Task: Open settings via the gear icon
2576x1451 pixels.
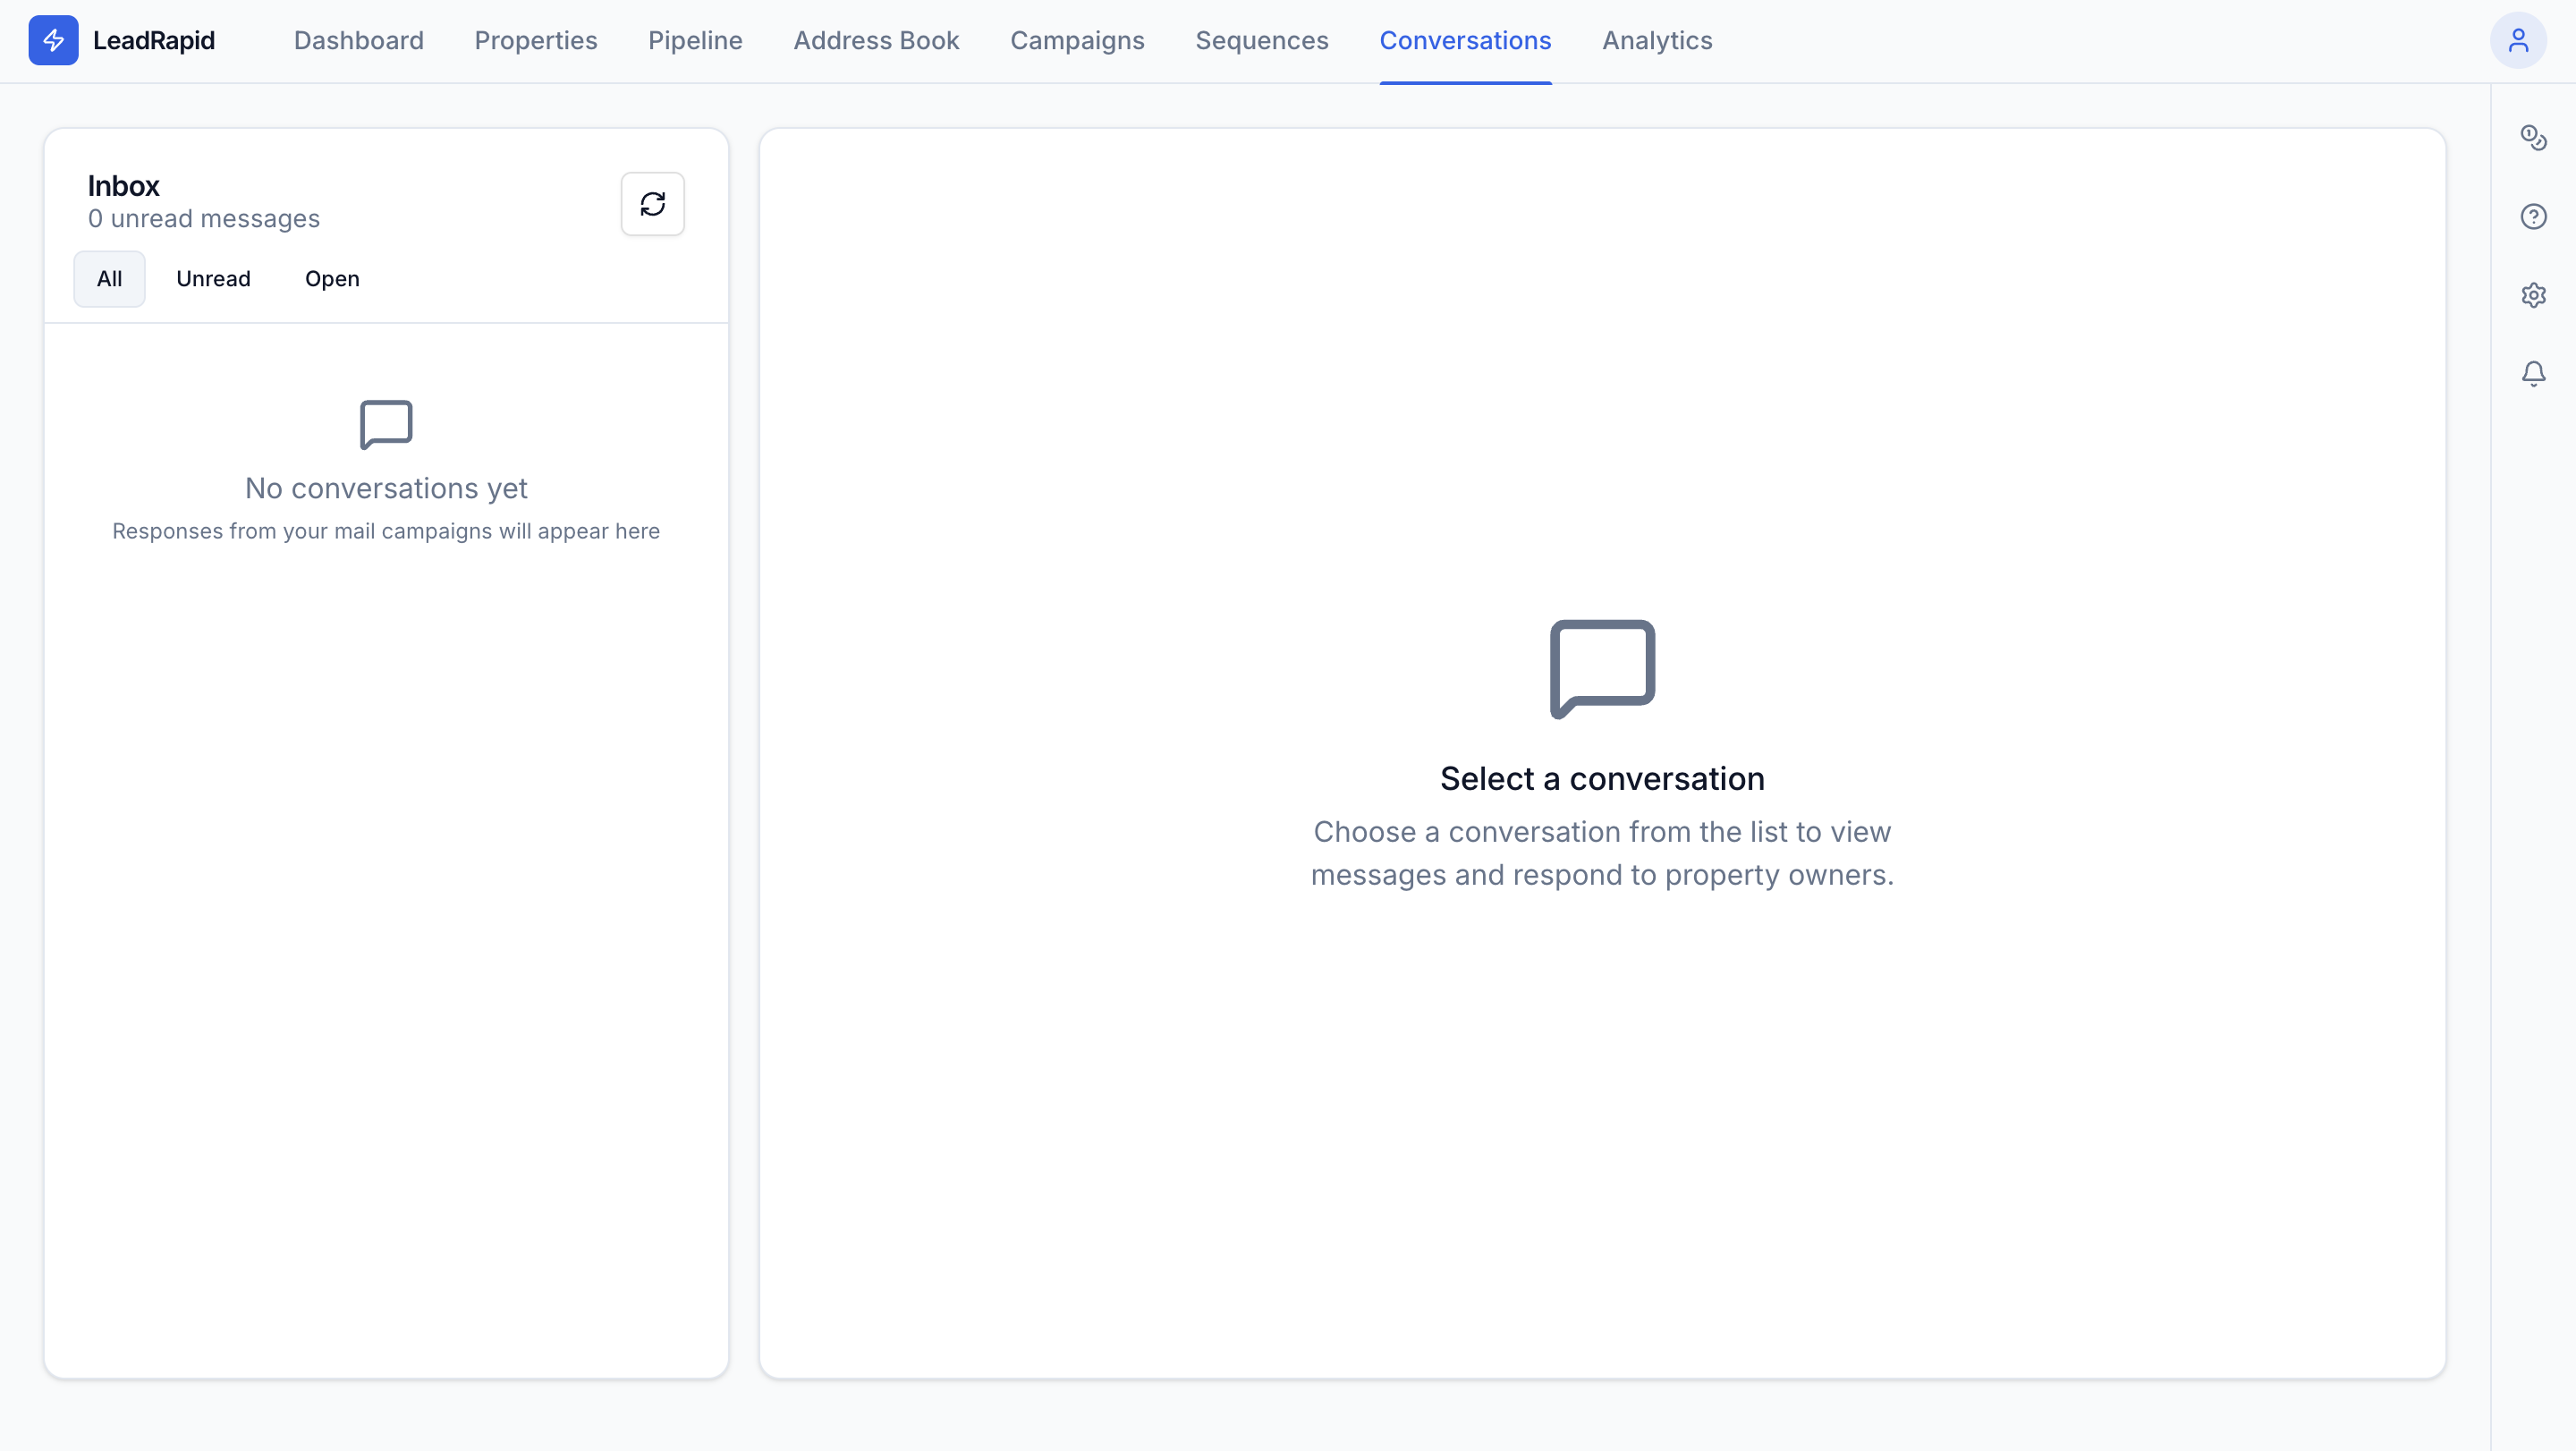Action: click(x=2534, y=294)
